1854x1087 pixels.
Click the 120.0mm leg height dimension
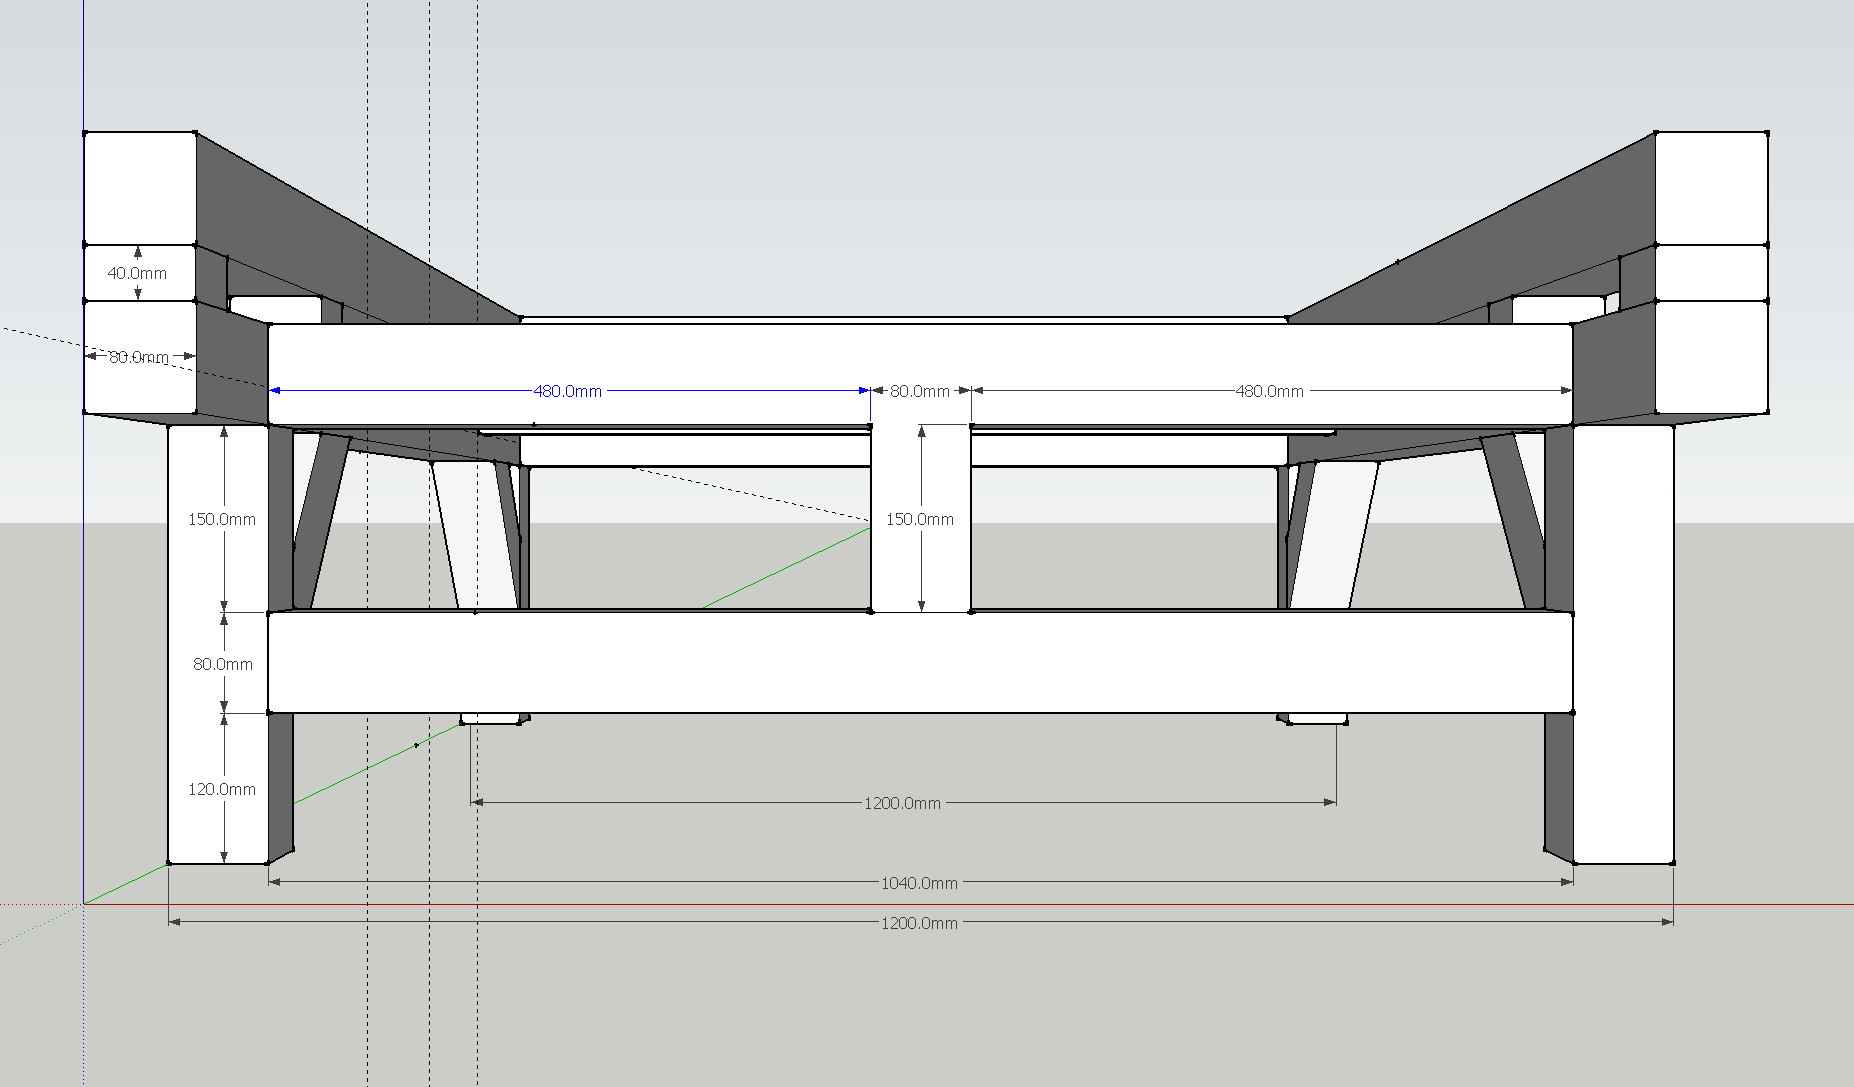coord(222,789)
